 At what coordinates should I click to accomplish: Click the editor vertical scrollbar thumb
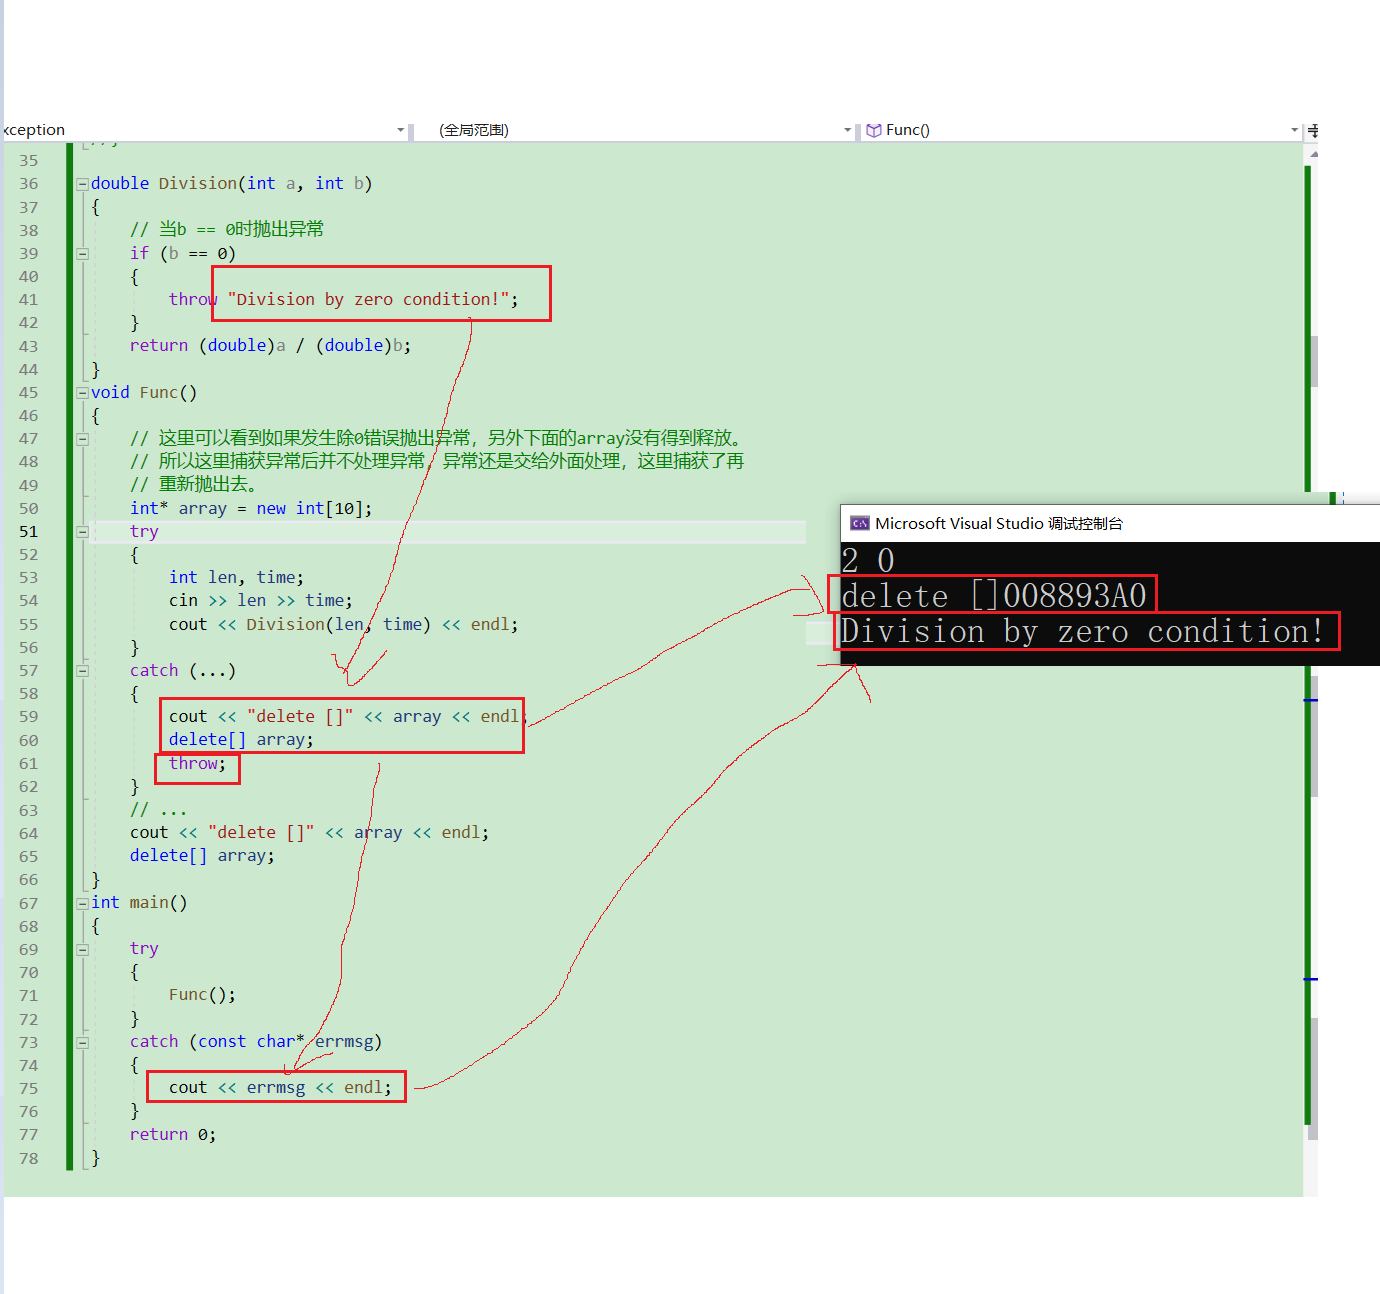tap(1314, 360)
